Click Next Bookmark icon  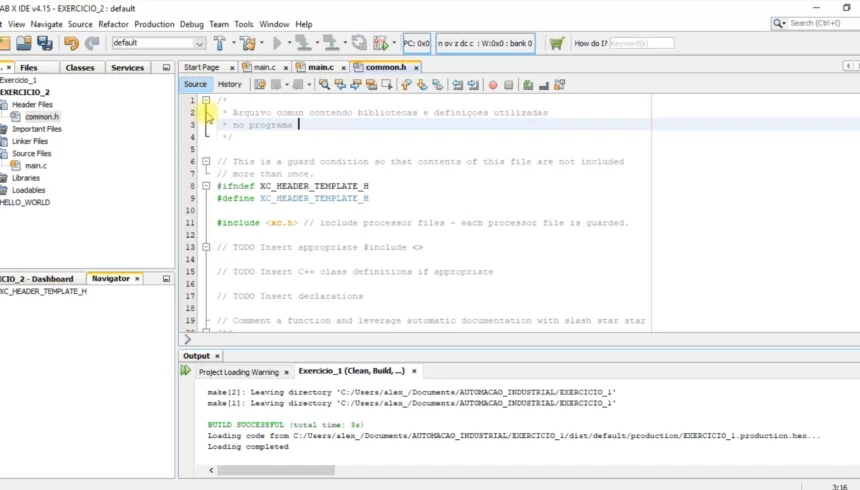(x=422, y=85)
